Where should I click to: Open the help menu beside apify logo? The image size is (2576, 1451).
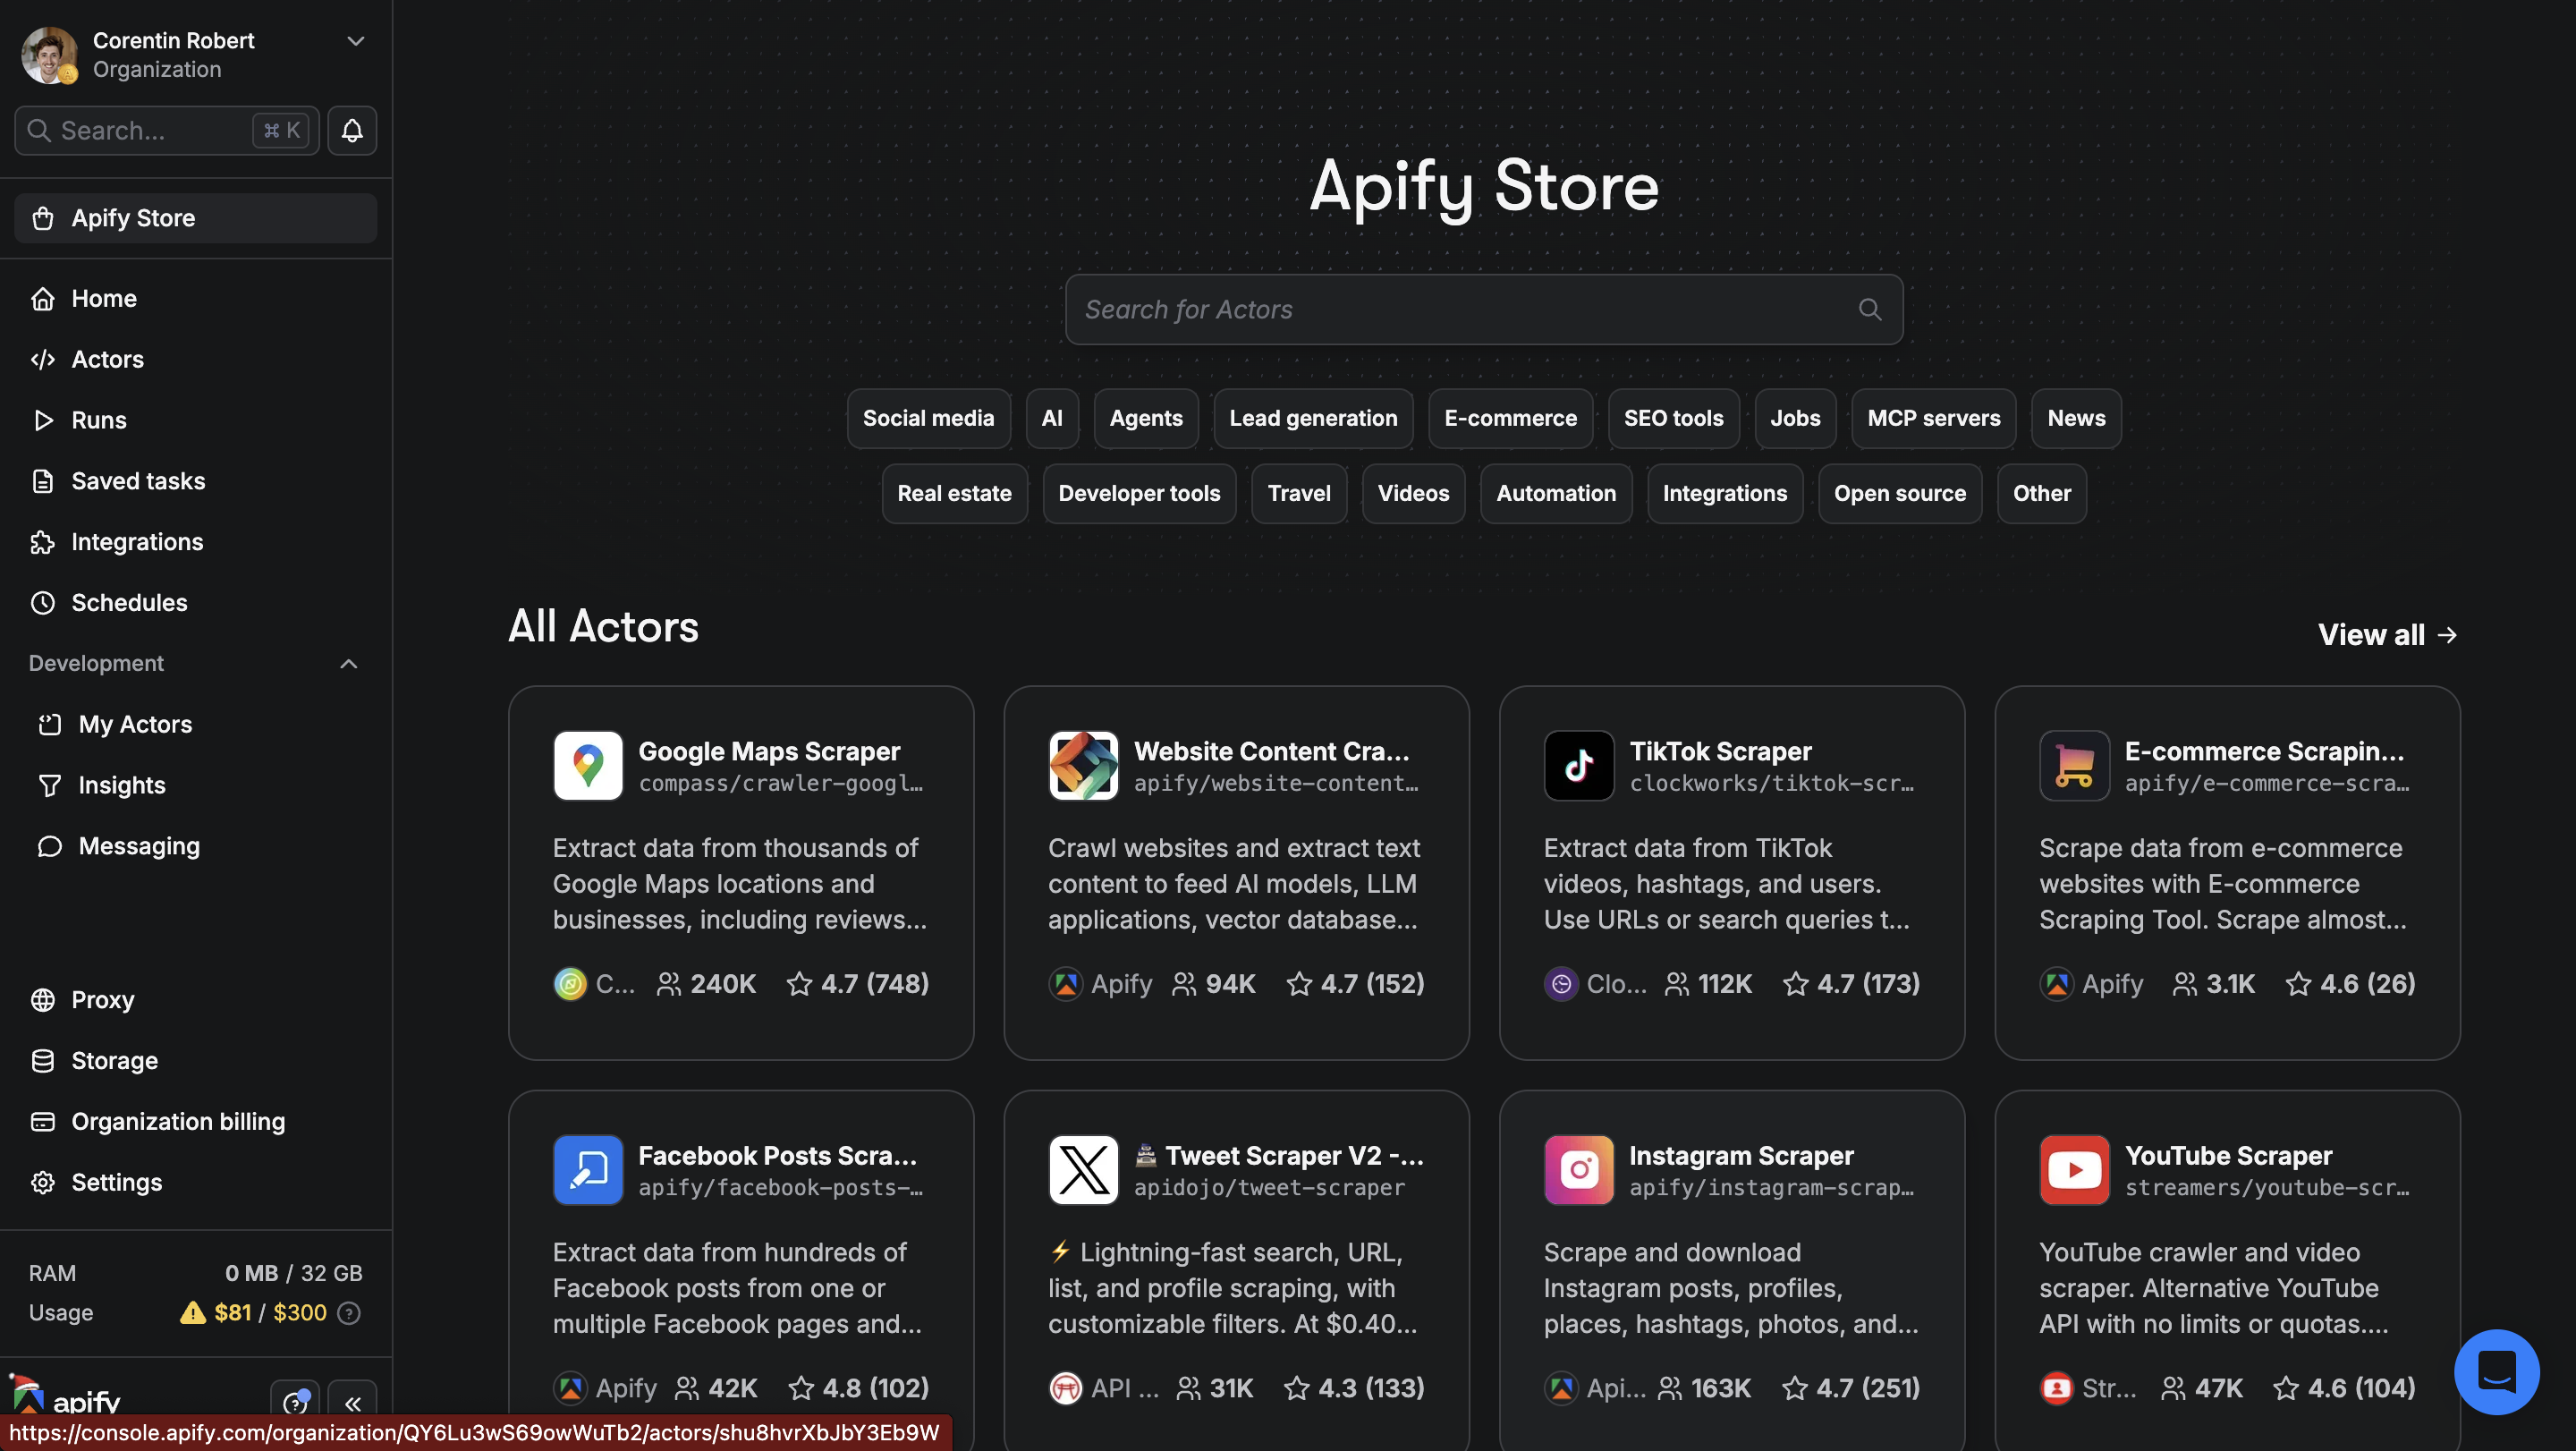point(295,1401)
